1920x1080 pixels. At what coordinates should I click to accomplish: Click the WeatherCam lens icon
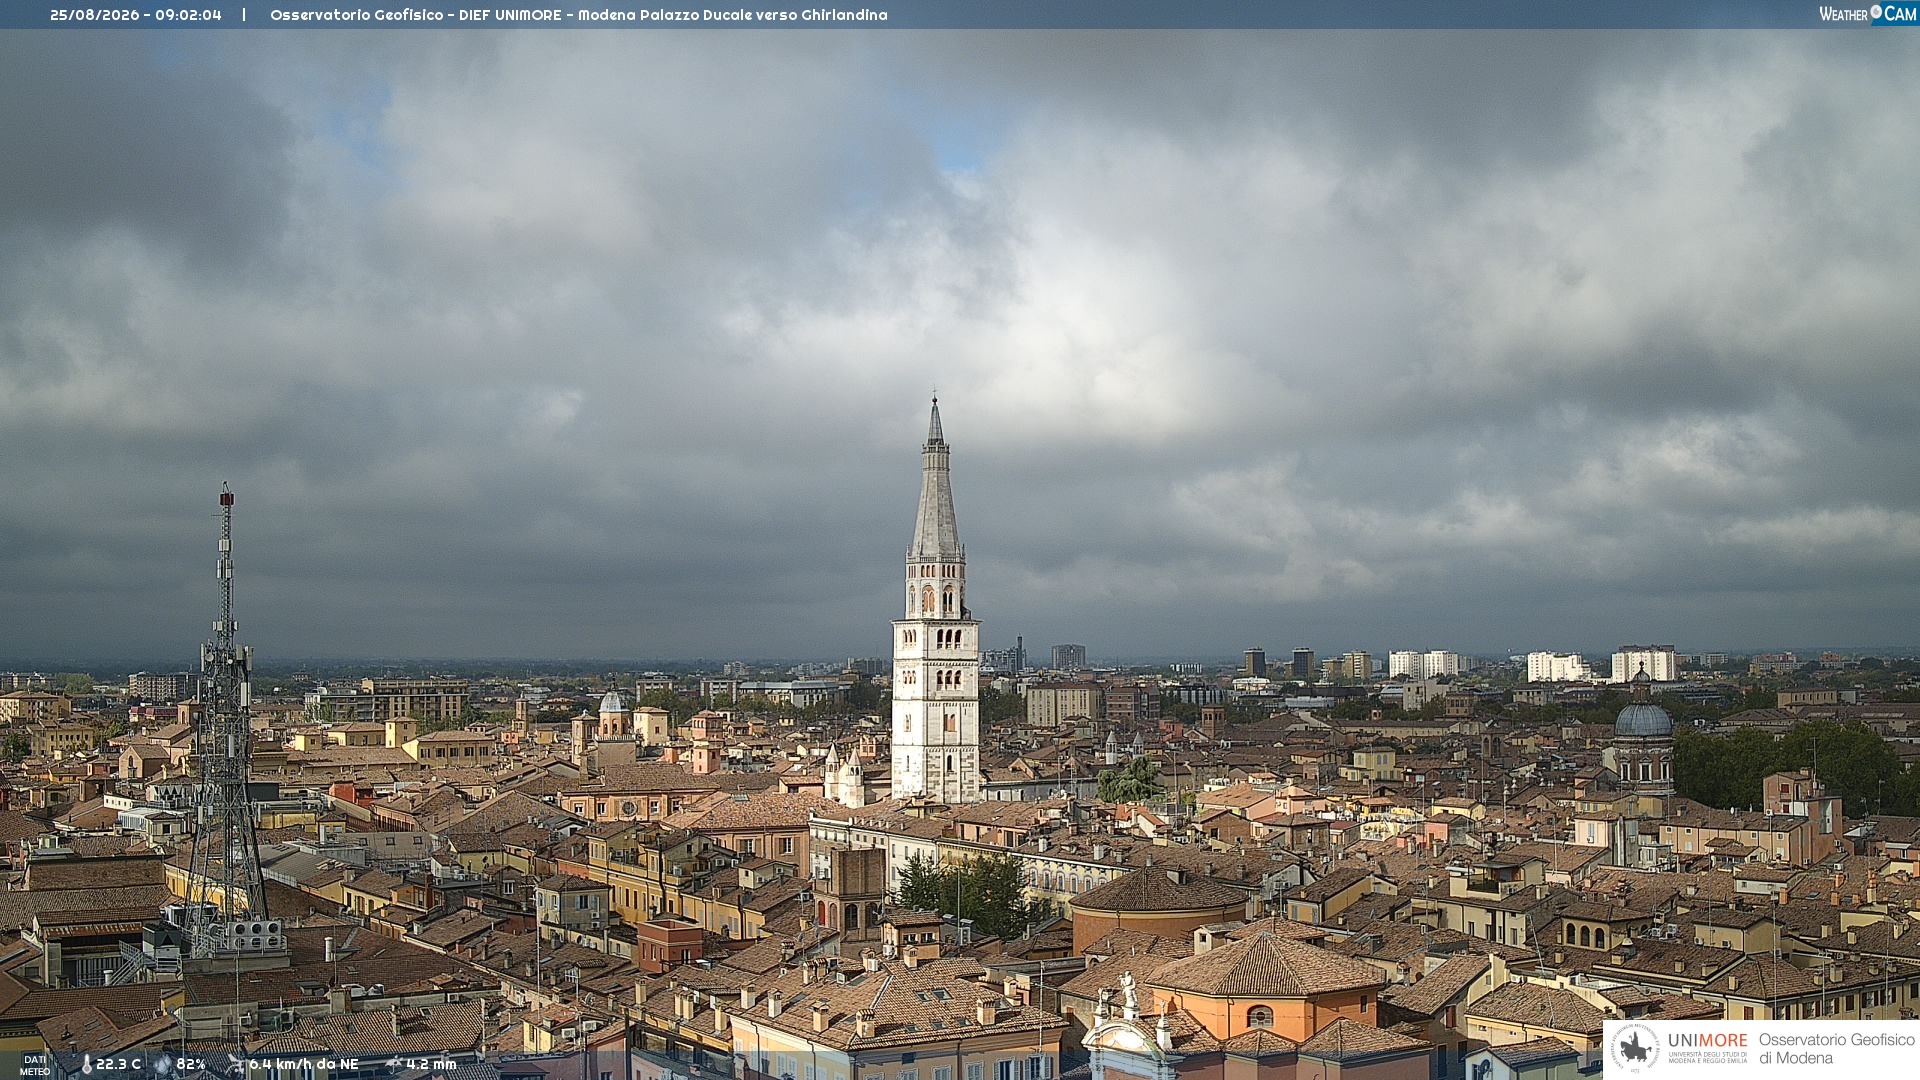point(1876,12)
